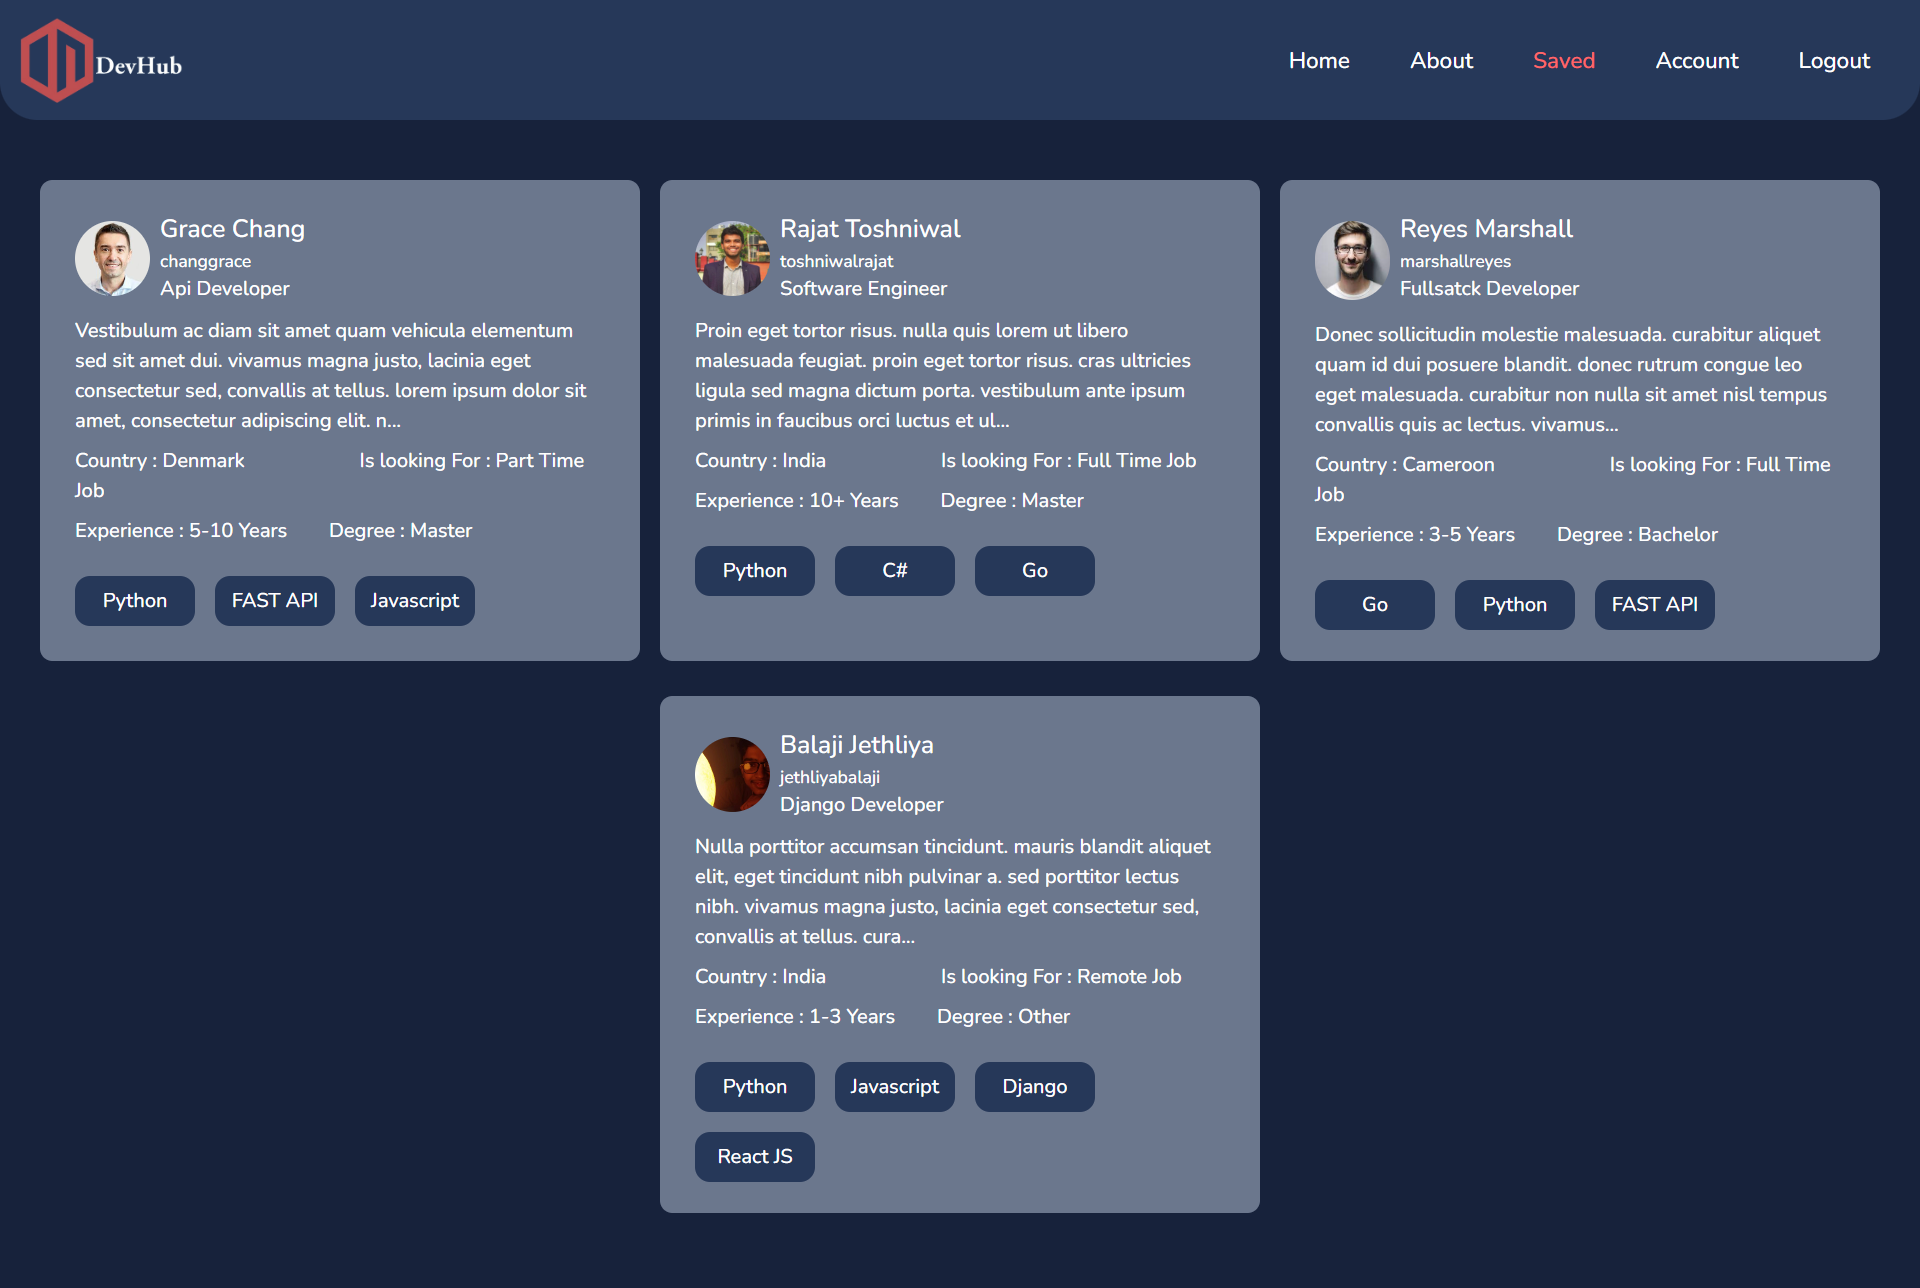
Task: Select Python skill tag on Grace Chang
Action: coord(134,599)
